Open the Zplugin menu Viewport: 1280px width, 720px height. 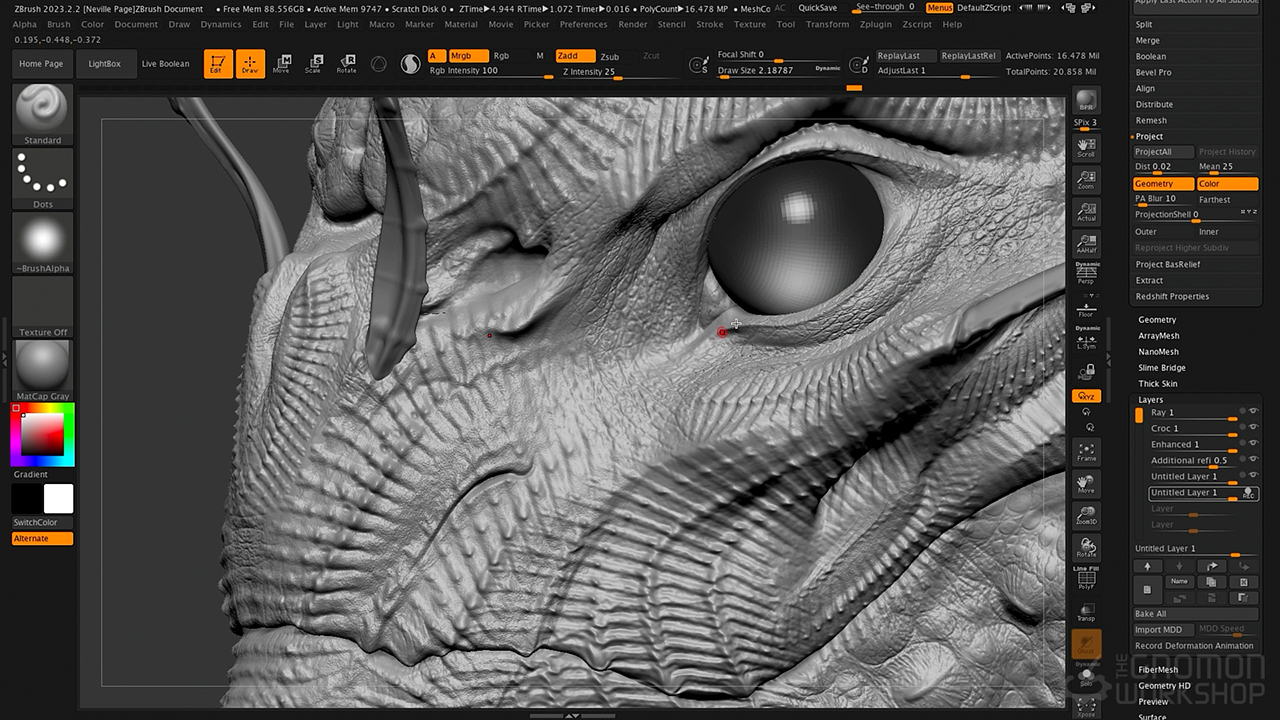(x=875, y=24)
